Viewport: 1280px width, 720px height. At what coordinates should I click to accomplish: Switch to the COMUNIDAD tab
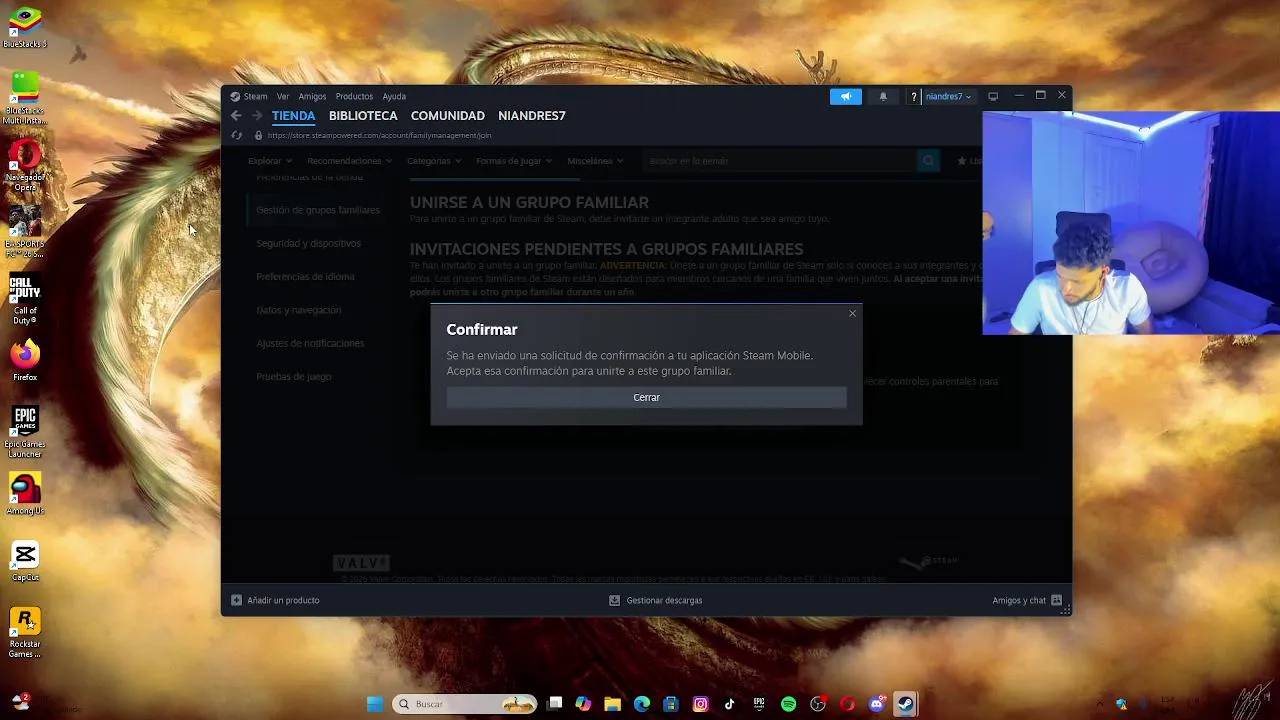click(x=448, y=116)
